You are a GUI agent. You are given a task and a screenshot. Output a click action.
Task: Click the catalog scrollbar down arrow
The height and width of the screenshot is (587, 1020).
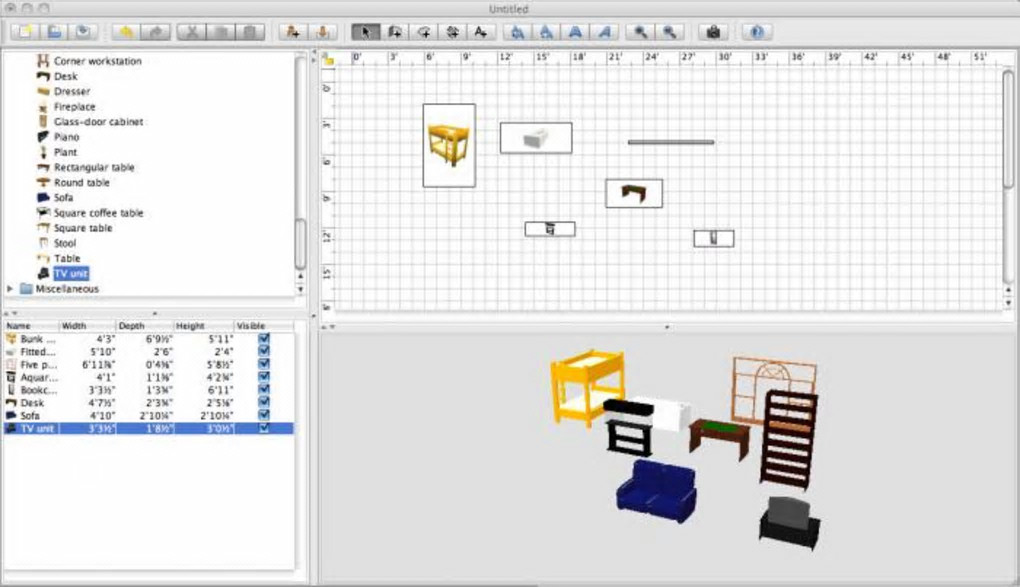(x=301, y=290)
